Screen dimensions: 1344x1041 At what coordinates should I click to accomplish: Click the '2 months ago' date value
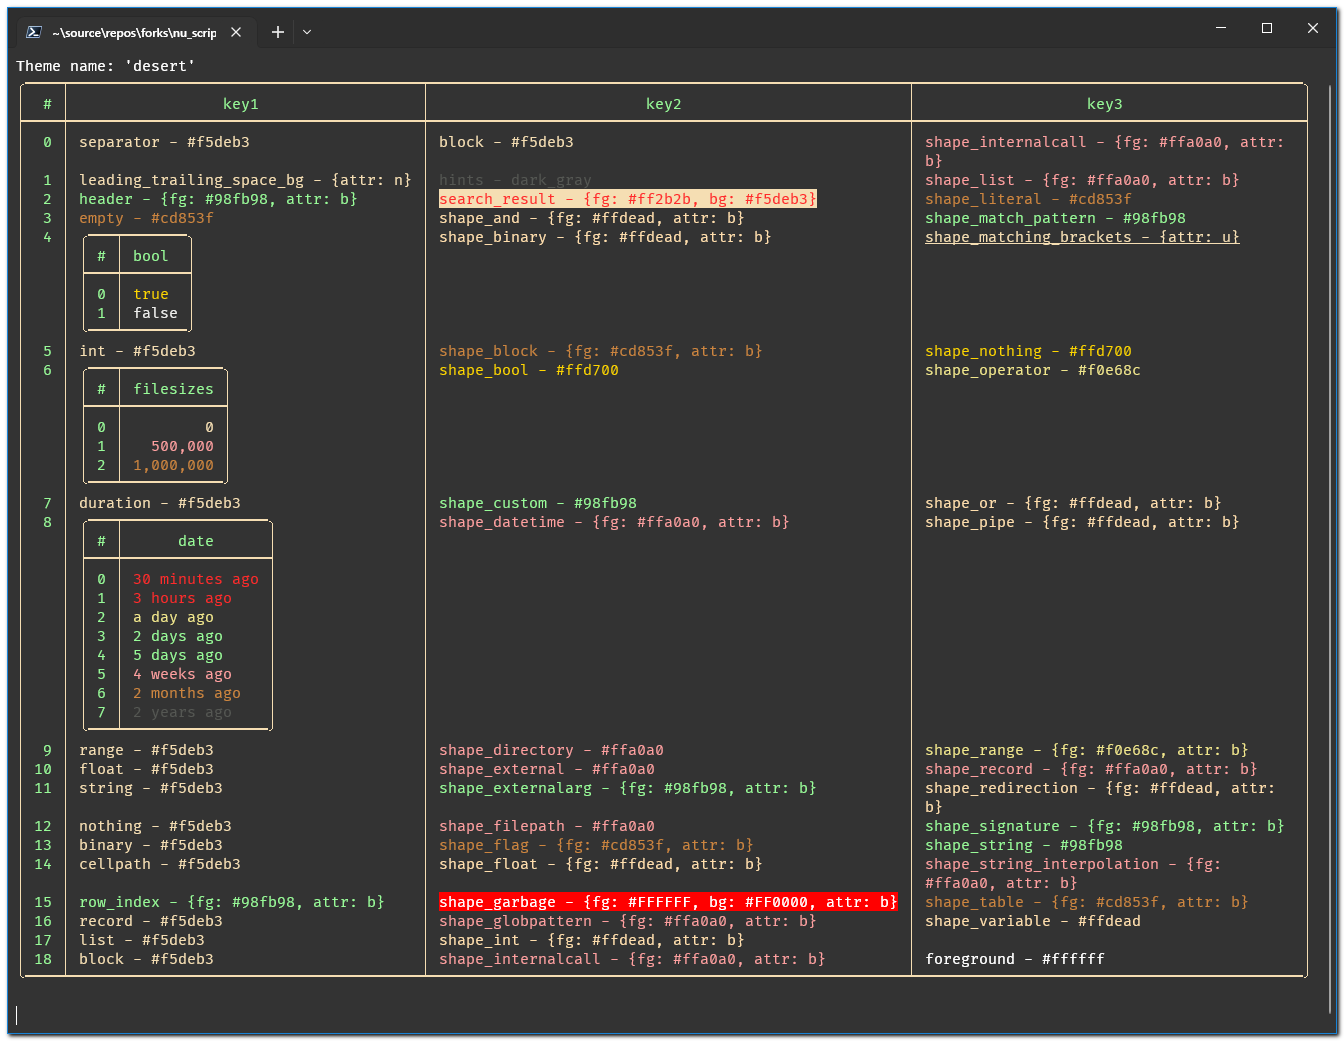point(187,693)
